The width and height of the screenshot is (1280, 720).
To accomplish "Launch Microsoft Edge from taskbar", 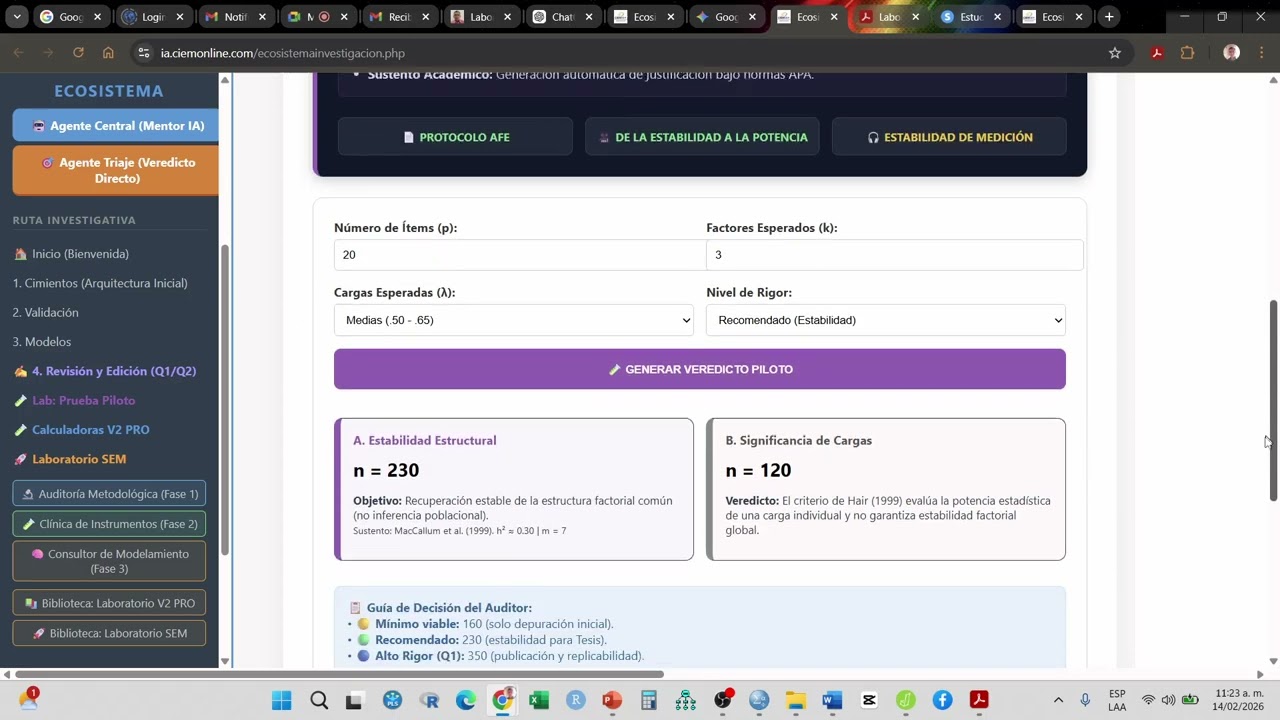I will (466, 700).
